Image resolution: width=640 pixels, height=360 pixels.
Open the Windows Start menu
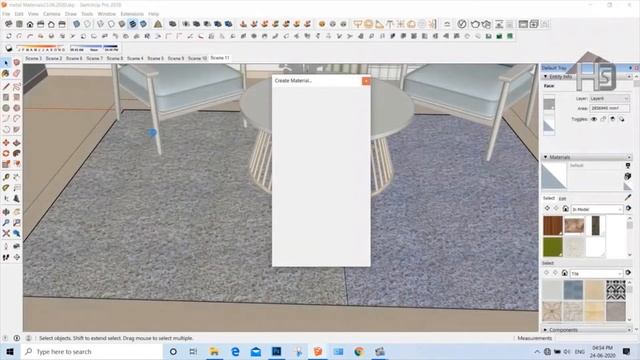point(10,351)
